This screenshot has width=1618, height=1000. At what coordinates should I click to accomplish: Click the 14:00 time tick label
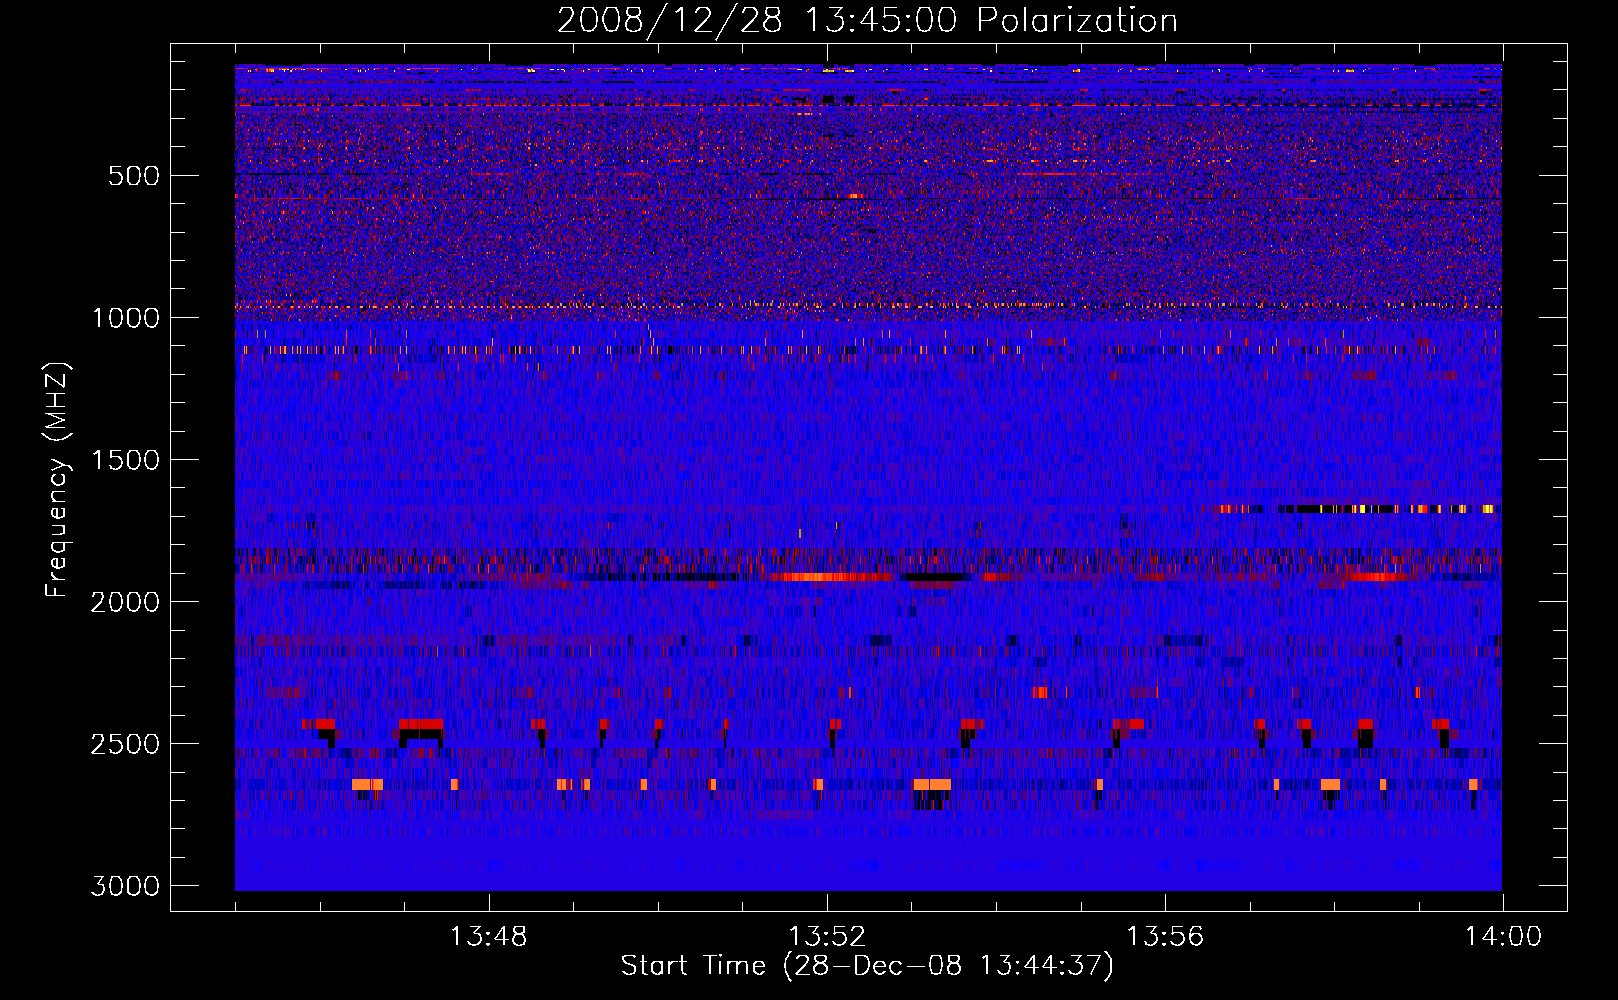coord(1503,937)
